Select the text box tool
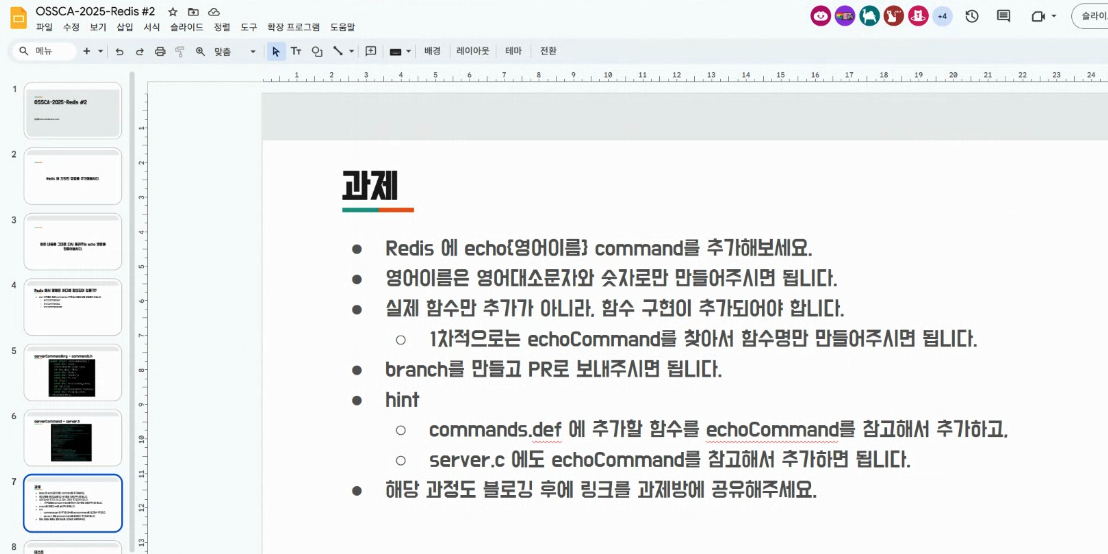The width and height of the screenshot is (1108, 554). pyautogui.click(x=296, y=51)
